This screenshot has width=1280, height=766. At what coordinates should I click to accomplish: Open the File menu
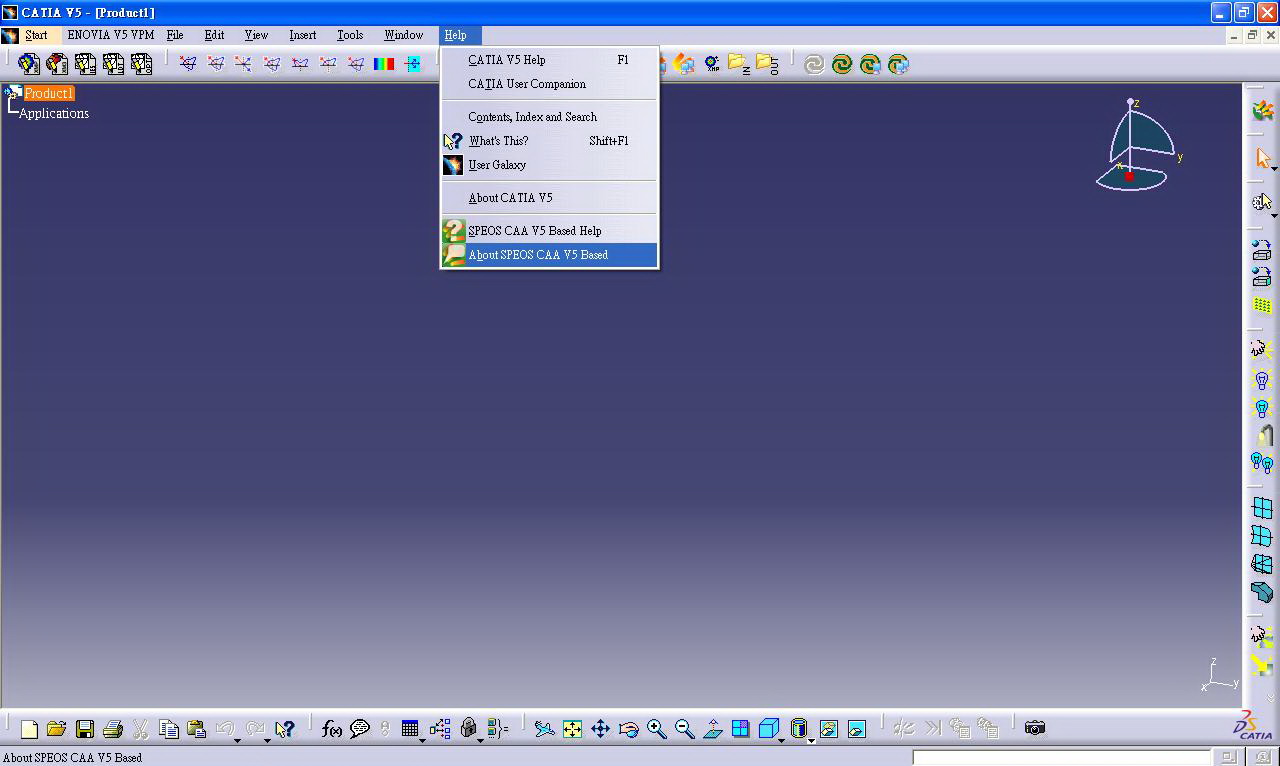click(175, 35)
